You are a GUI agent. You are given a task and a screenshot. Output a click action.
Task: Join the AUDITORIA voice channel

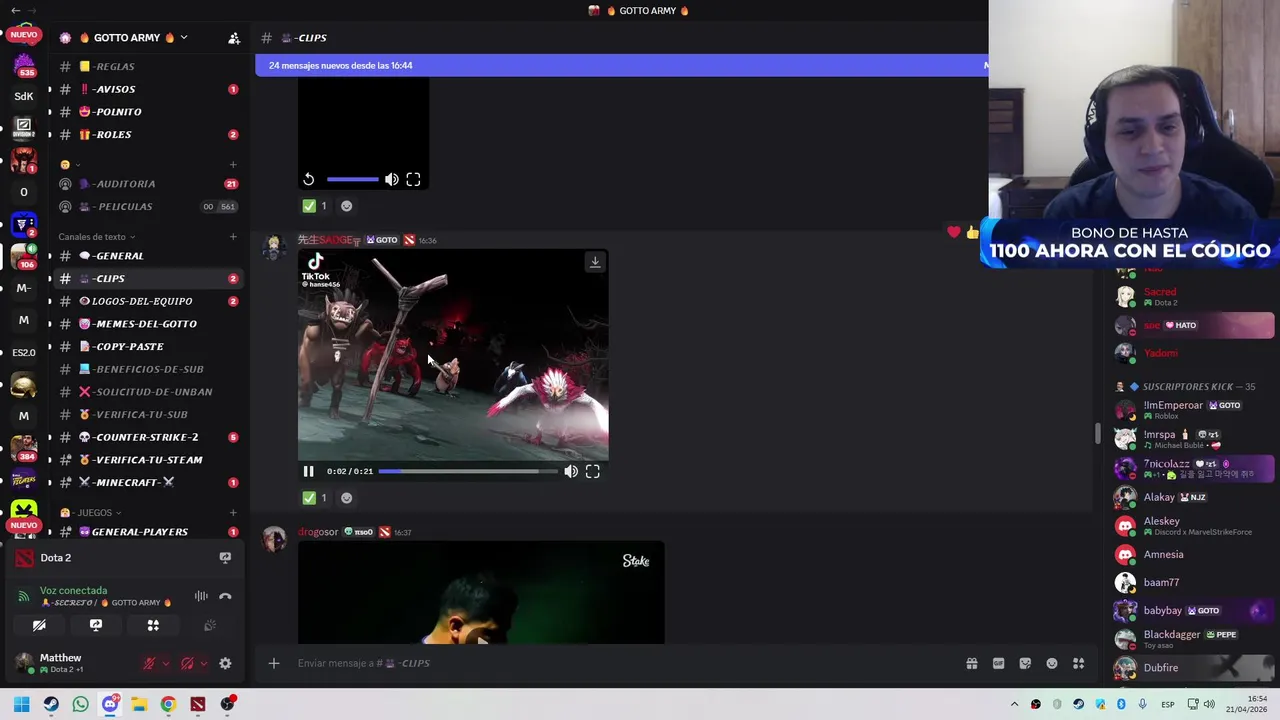tap(148, 184)
